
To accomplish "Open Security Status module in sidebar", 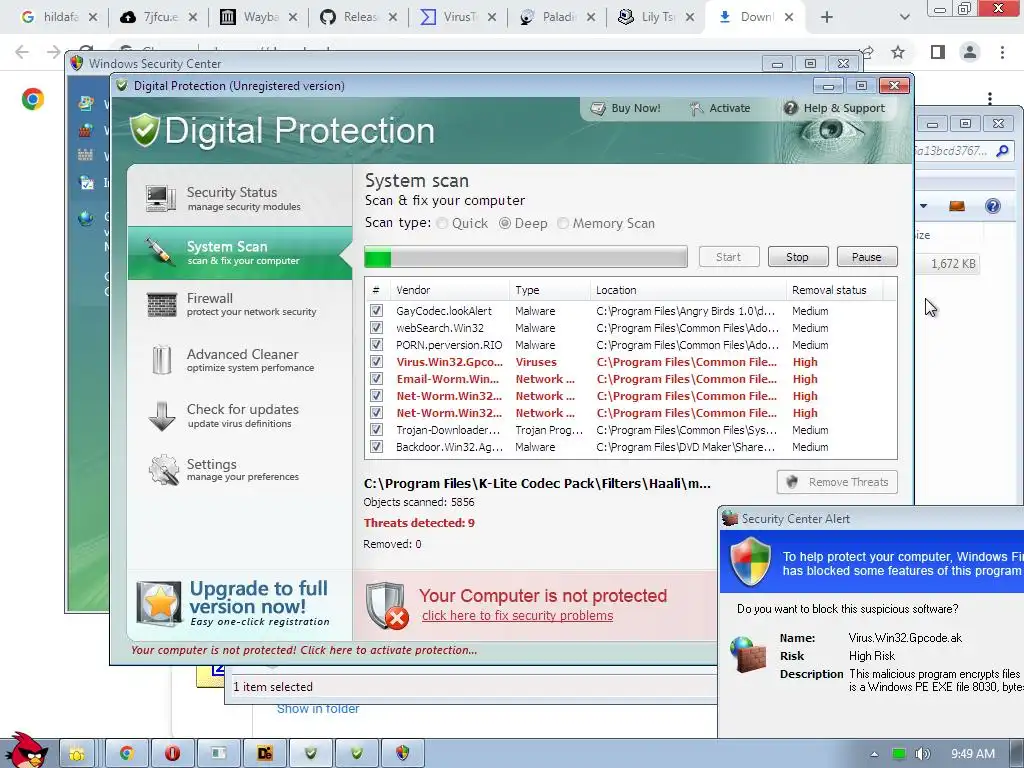I will click(240, 198).
